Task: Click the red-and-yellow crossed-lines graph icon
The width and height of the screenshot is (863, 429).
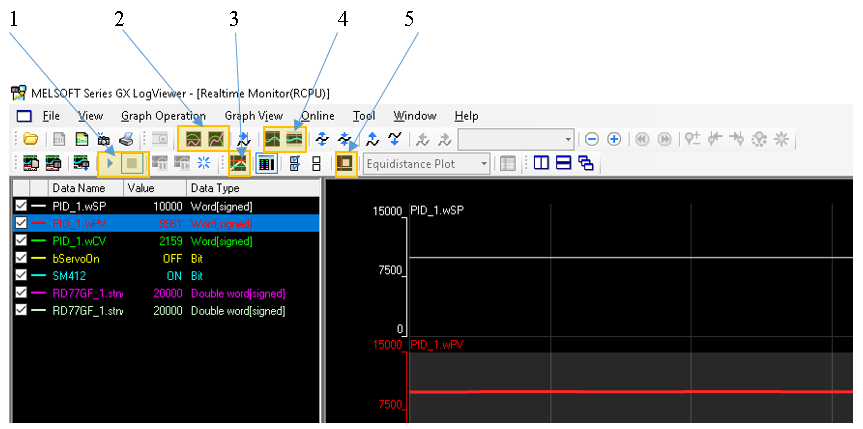Action: point(238,163)
